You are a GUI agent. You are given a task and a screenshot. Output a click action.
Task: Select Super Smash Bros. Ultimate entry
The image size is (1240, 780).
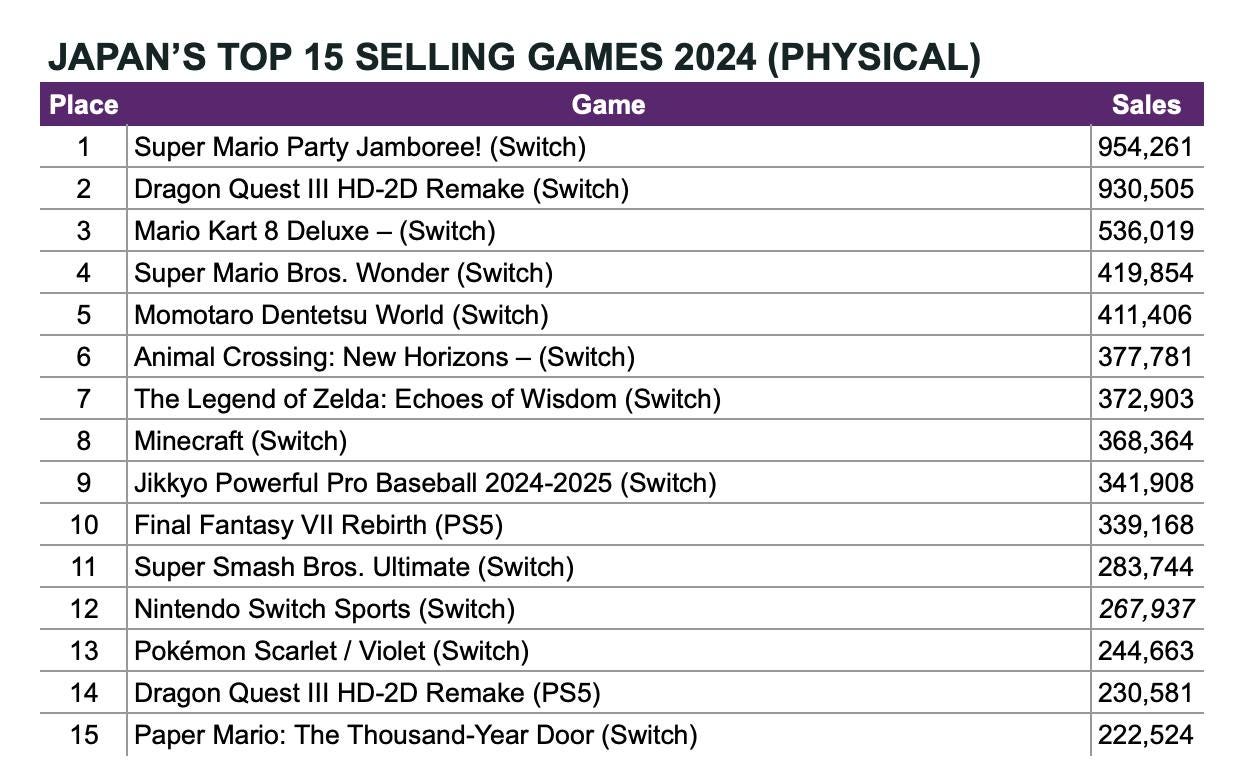354,567
